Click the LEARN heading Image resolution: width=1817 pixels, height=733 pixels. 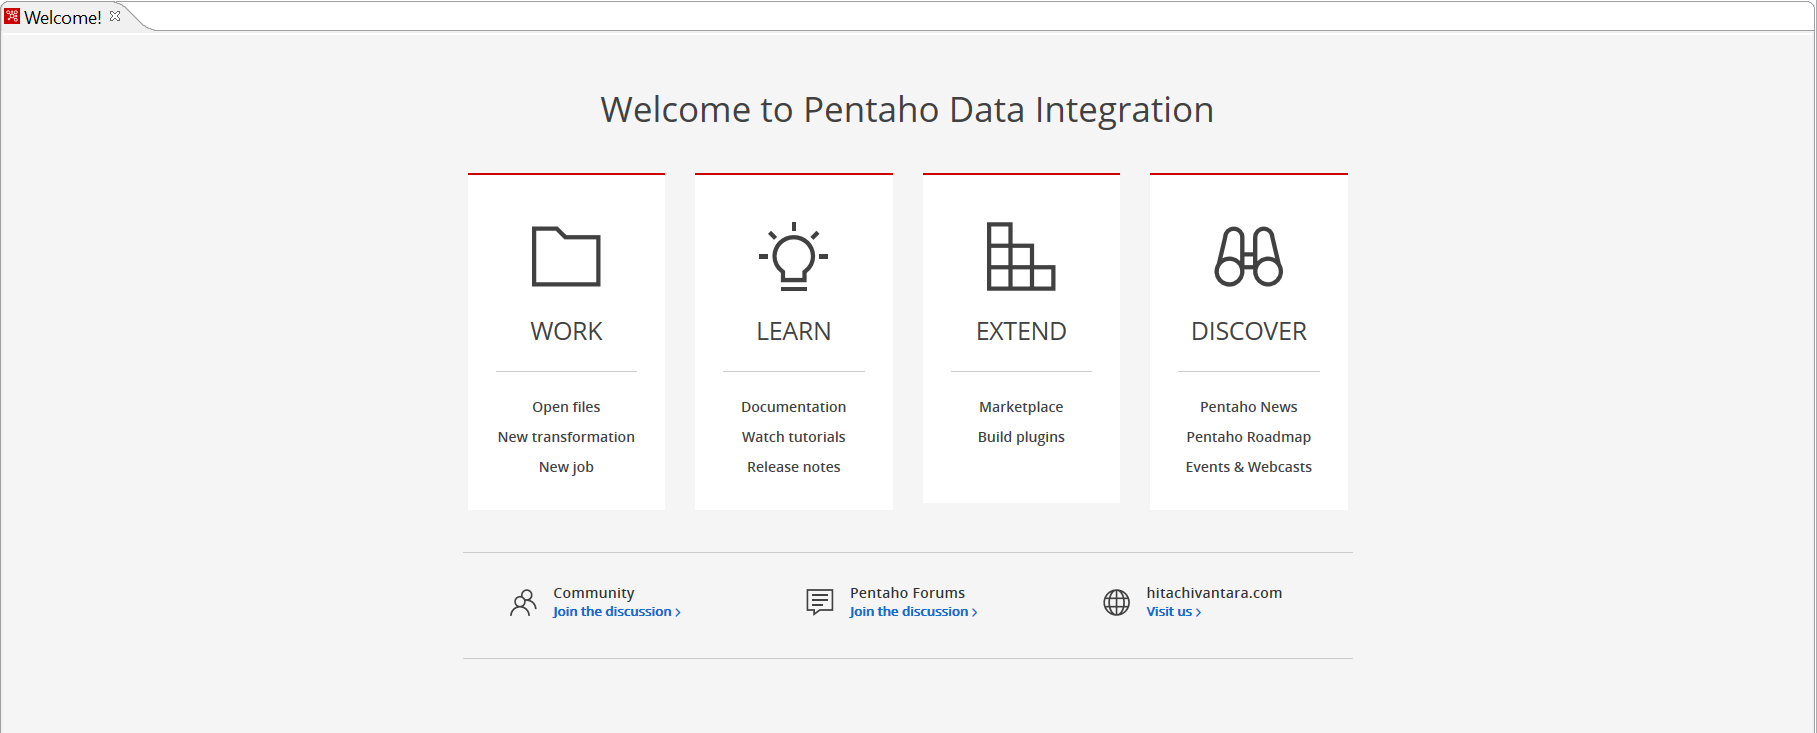(794, 331)
